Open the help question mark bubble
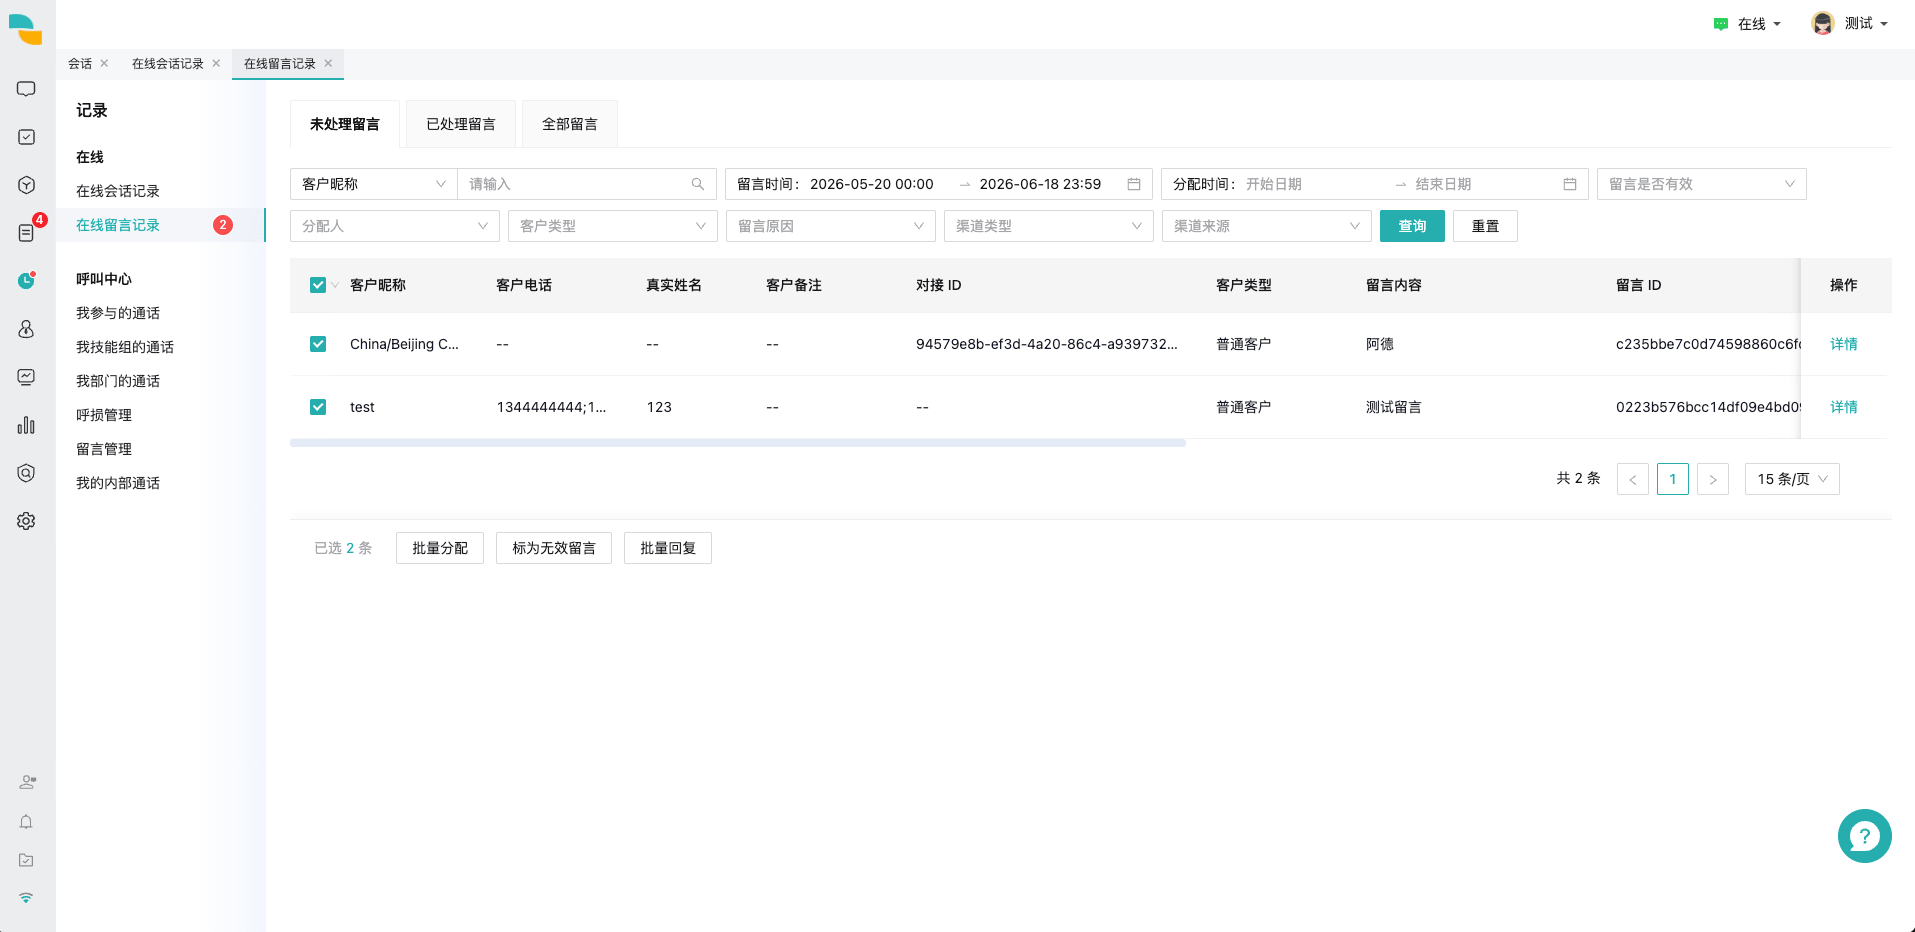The width and height of the screenshot is (1915, 932). (1864, 836)
